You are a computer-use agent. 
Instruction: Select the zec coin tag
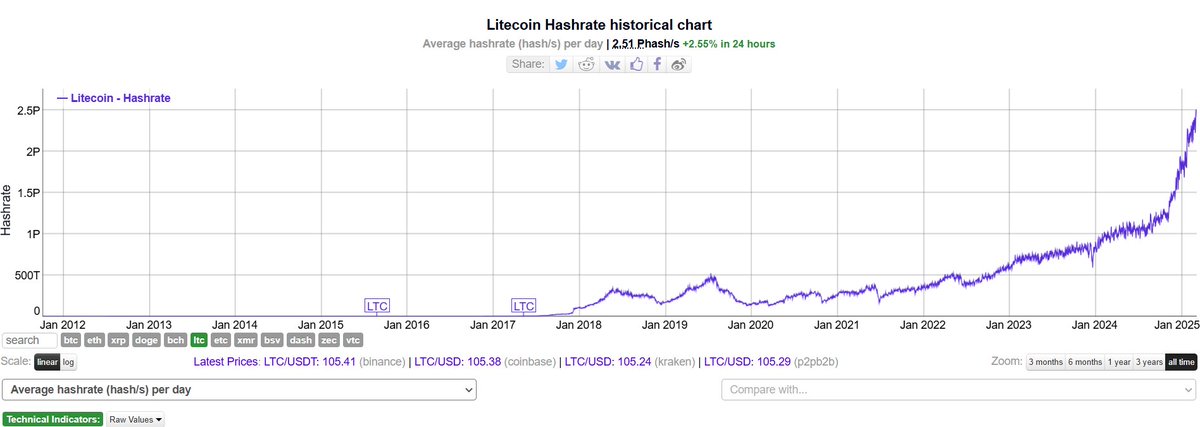point(328,340)
